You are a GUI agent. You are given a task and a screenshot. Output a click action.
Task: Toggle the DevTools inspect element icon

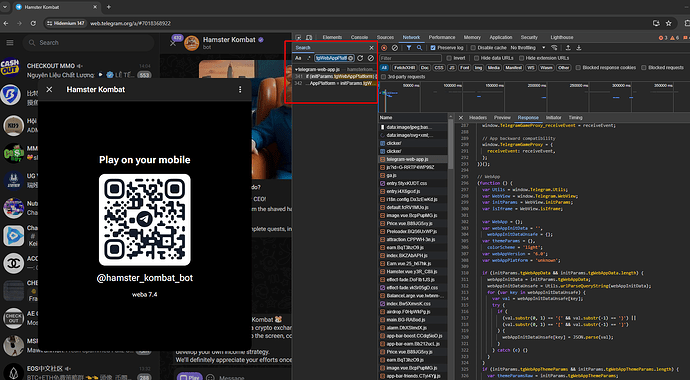(298, 38)
